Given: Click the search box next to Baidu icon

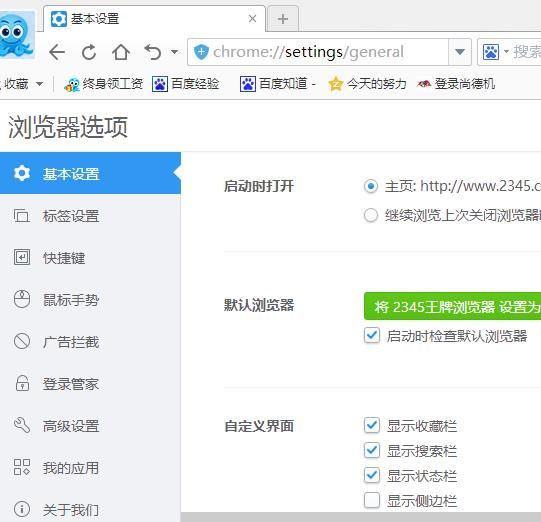Looking at the screenshot, I should point(527,52).
